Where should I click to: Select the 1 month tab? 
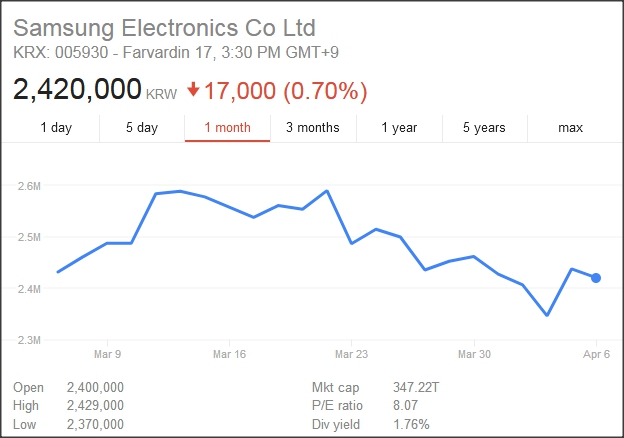tap(227, 127)
